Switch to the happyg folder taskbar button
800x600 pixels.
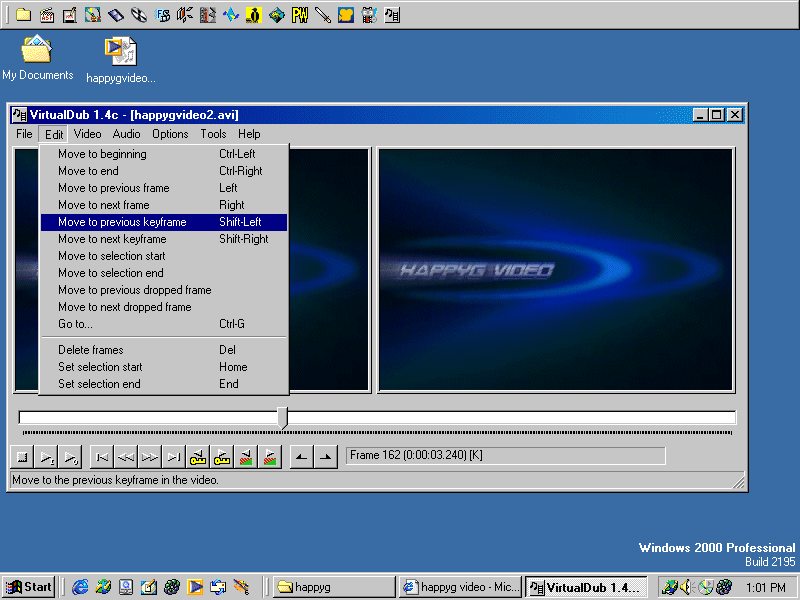(x=334, y=587)
